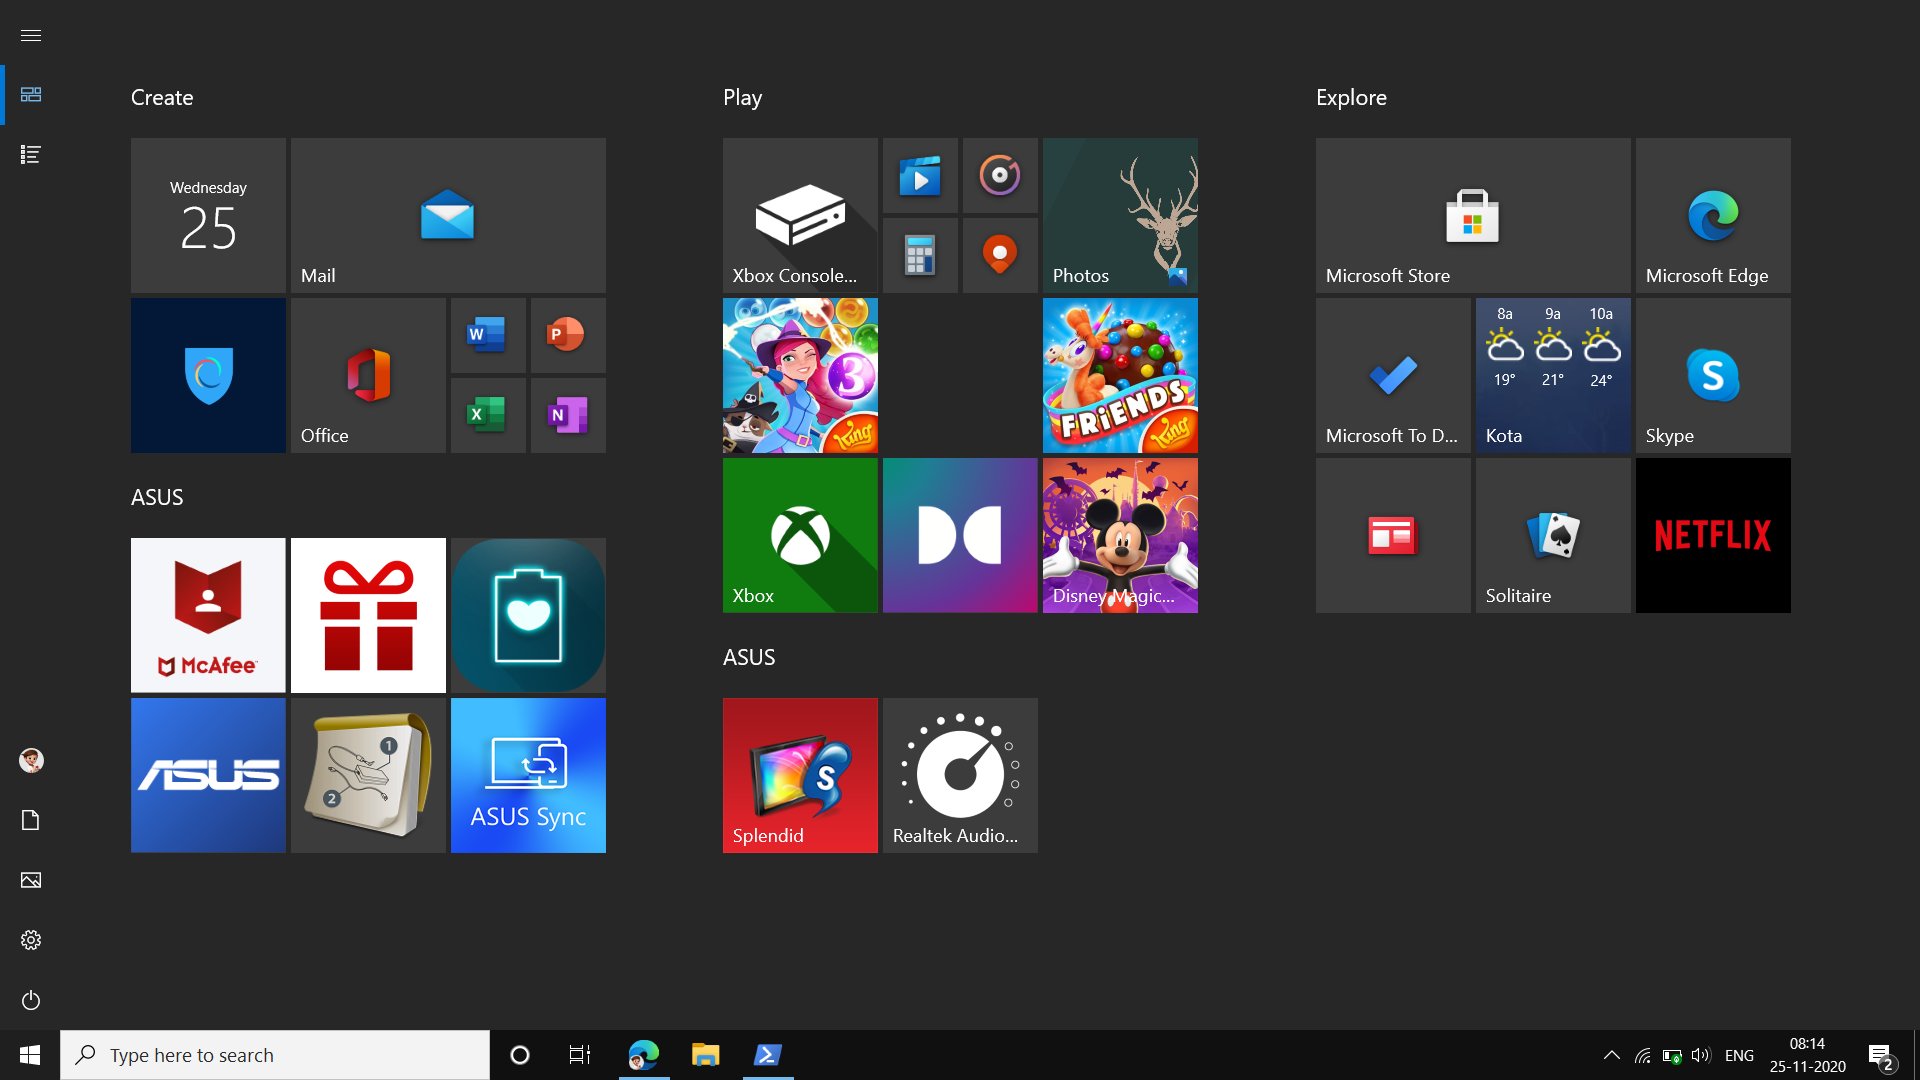1920x1080 pixels.
Task: Launch Bubble Witch 3 Saga tile
Action: [x=800, y=375]
